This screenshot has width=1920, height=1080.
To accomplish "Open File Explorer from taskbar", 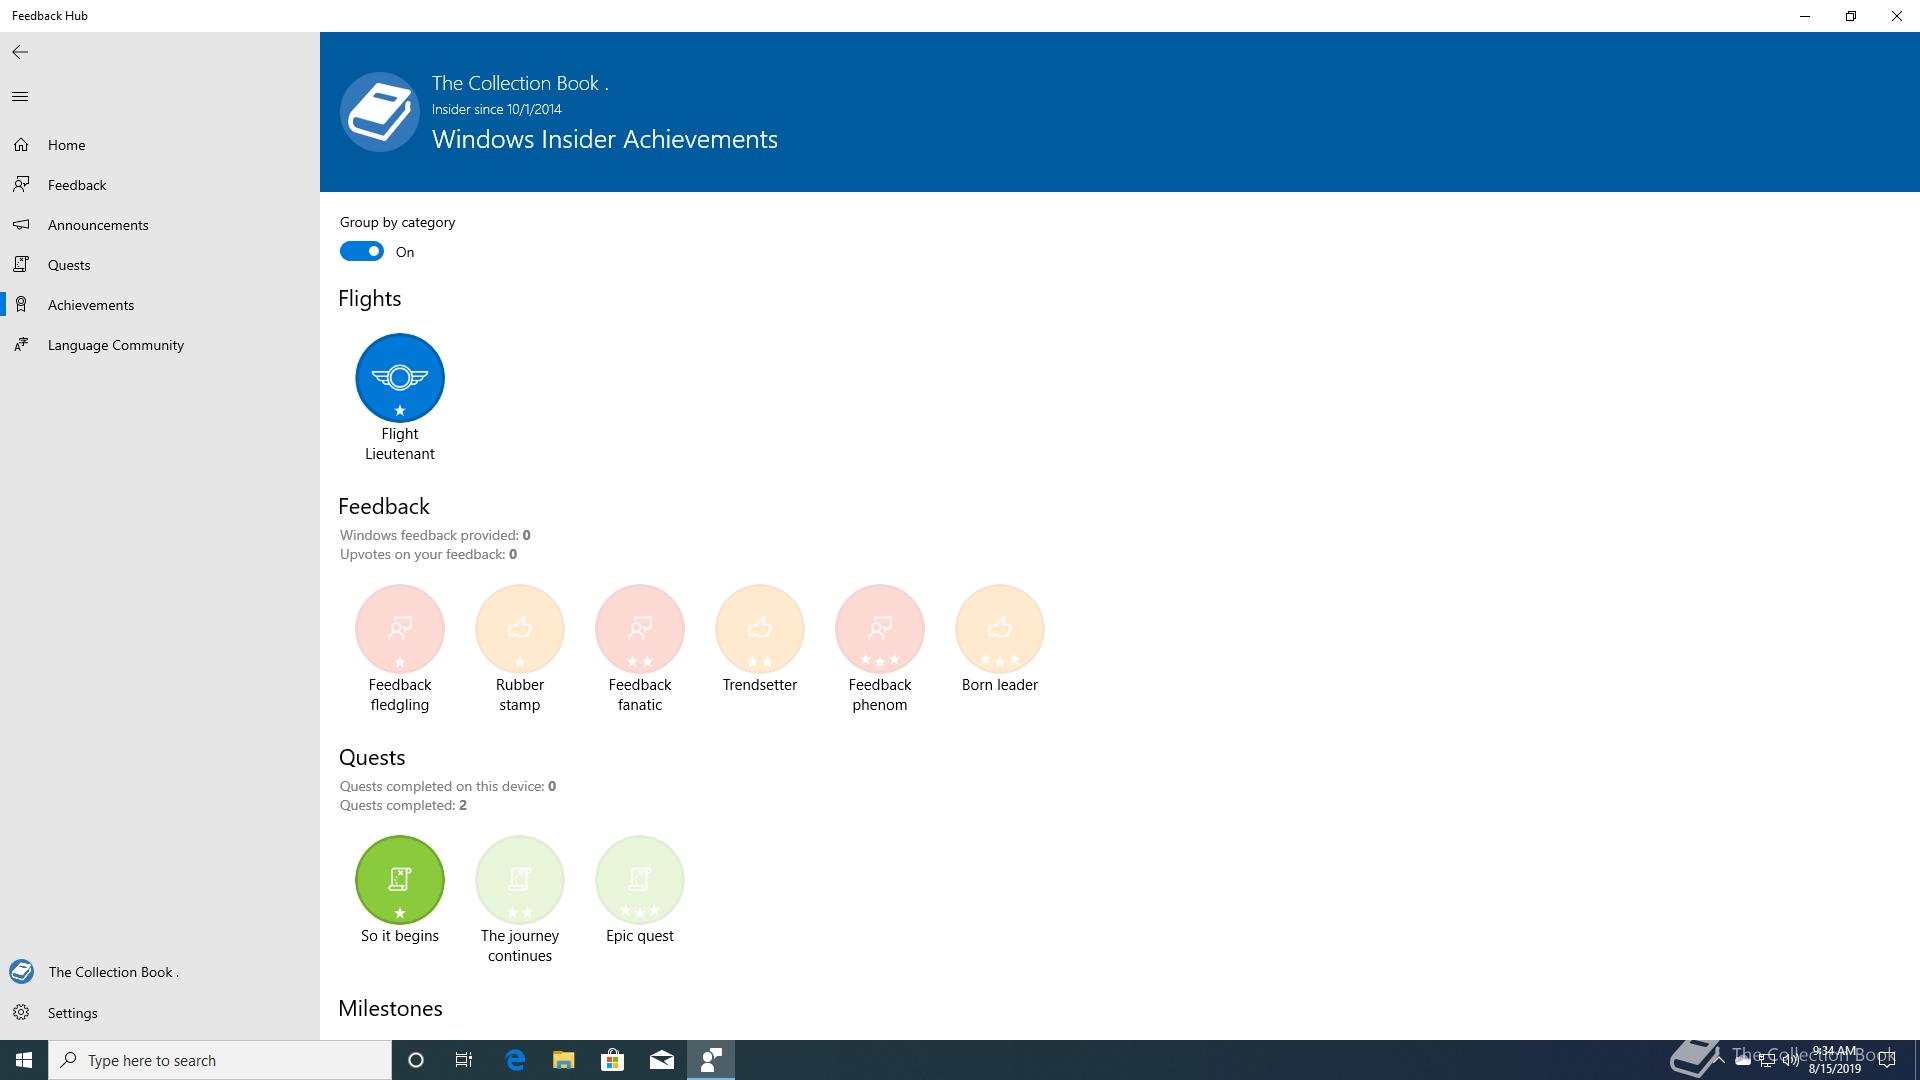I will pos(564,1060).
